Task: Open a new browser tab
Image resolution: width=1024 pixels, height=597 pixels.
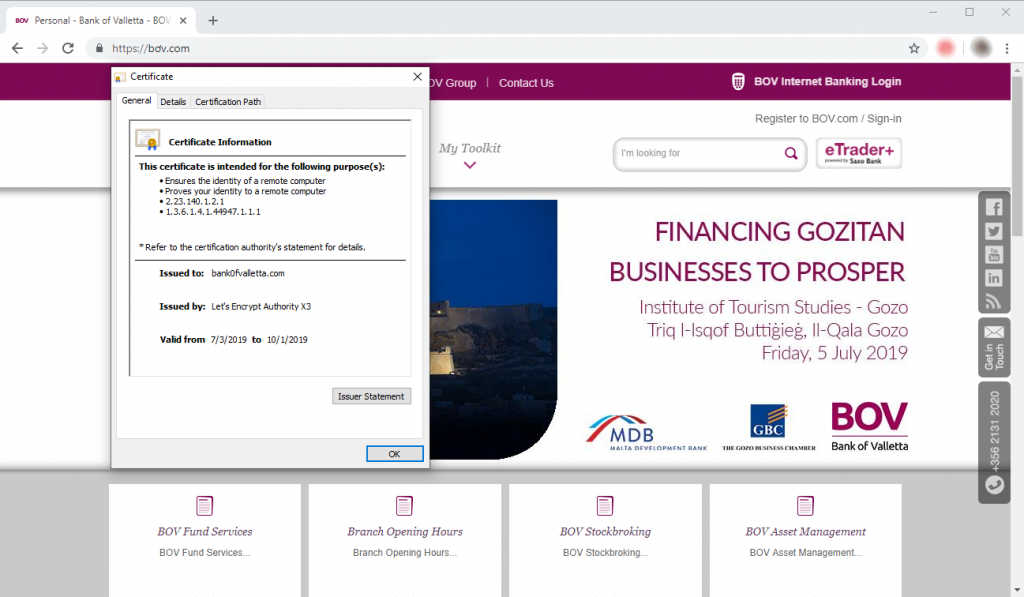Action: 213,20
